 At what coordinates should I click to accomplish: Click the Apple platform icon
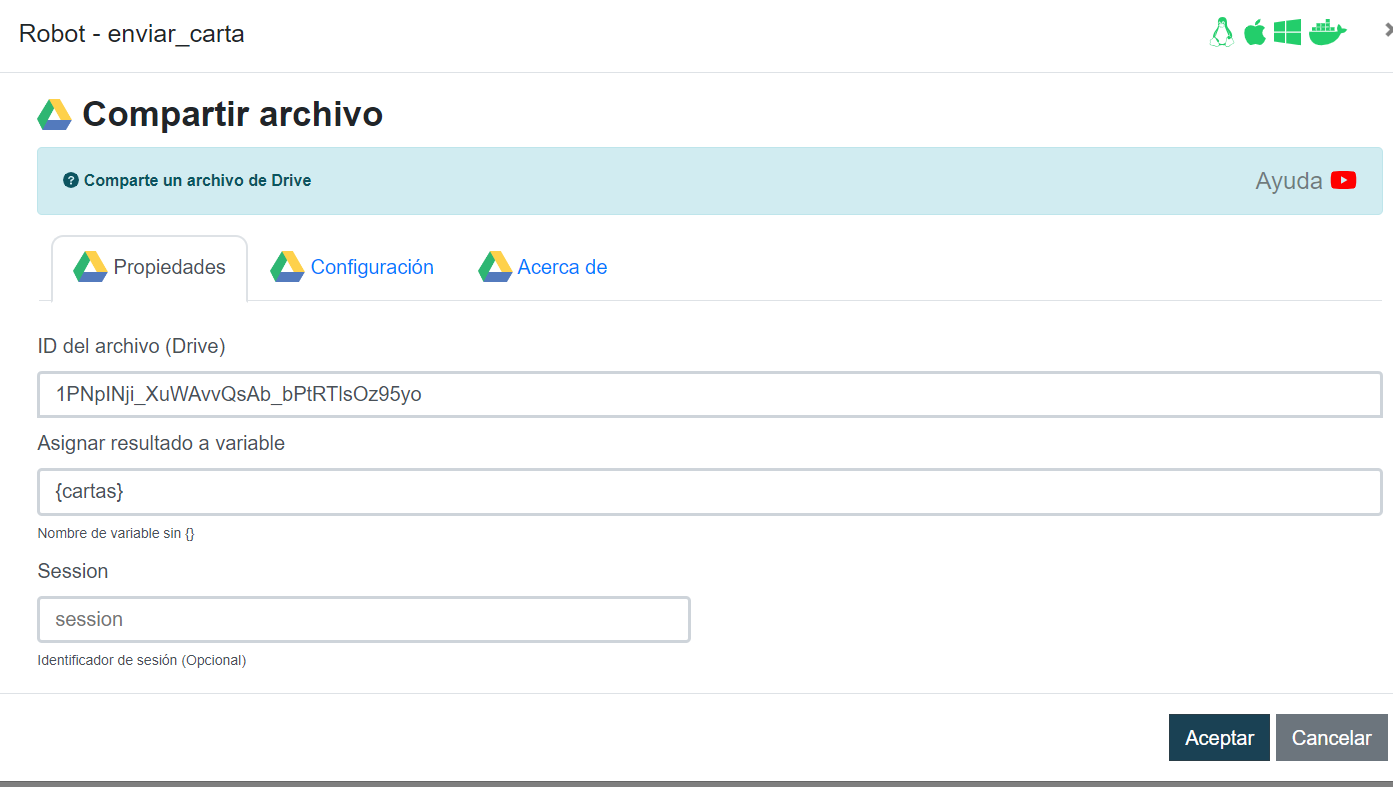click(x=1254, y=33)
